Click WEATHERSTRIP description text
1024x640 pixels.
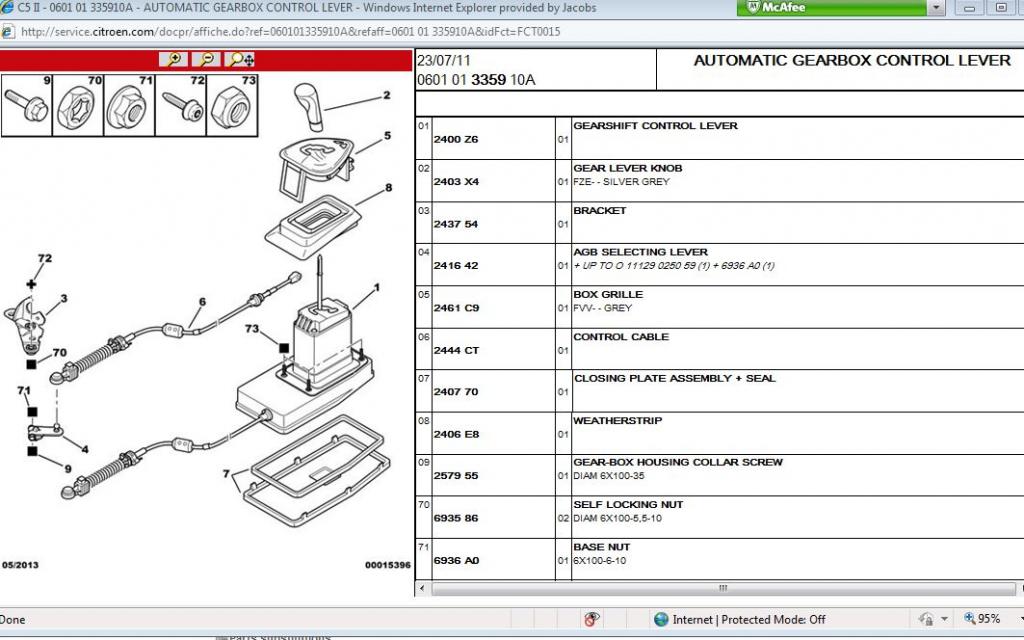pos(617,421)
